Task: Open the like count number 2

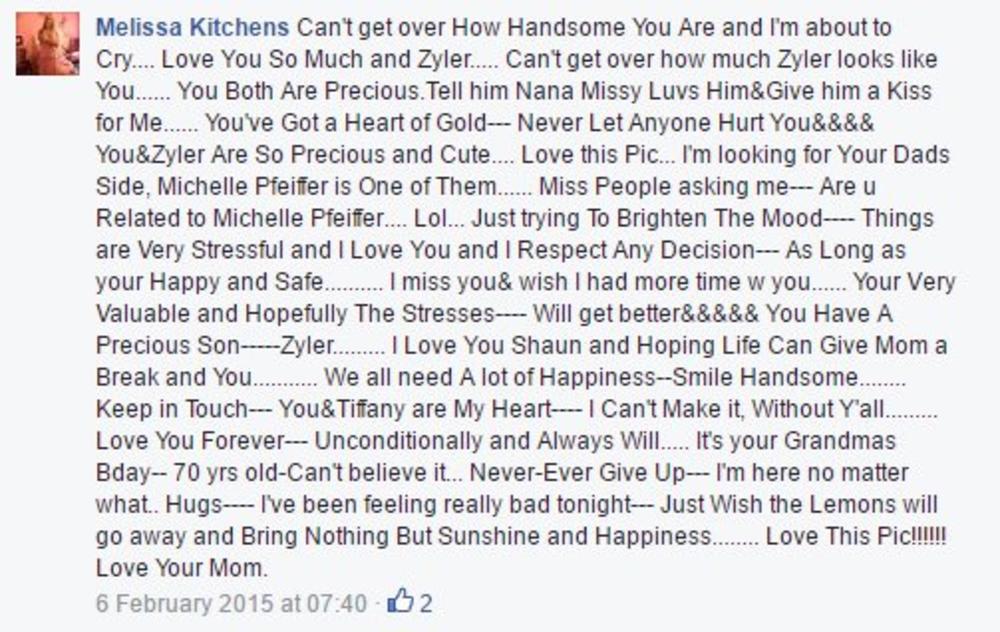Action: [426, 604]
